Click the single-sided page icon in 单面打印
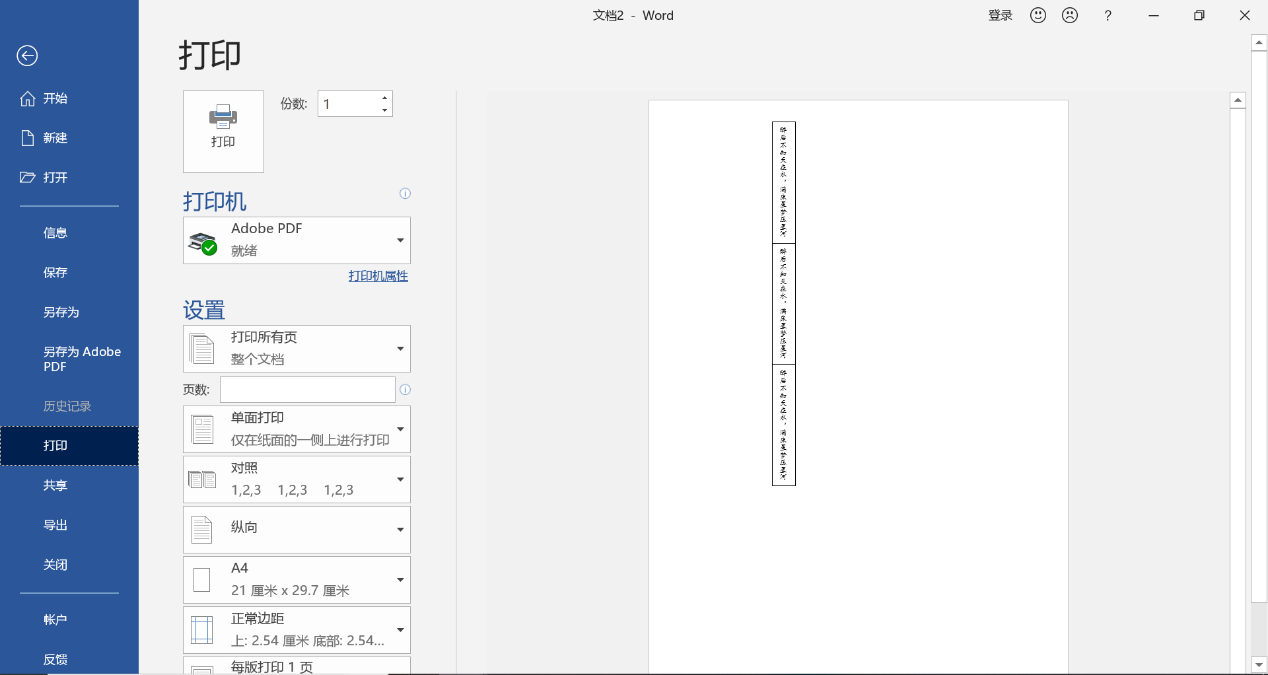This screenshot has width=1268, height=675. tap(203, 429)
